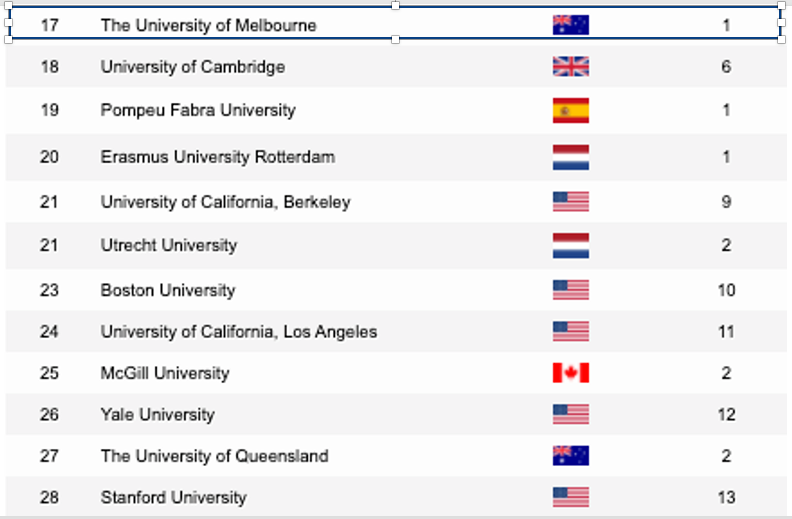The width and height of the screenshot is (792, 519).
Task: Click rank number 27
Action: tap(50, 455)
